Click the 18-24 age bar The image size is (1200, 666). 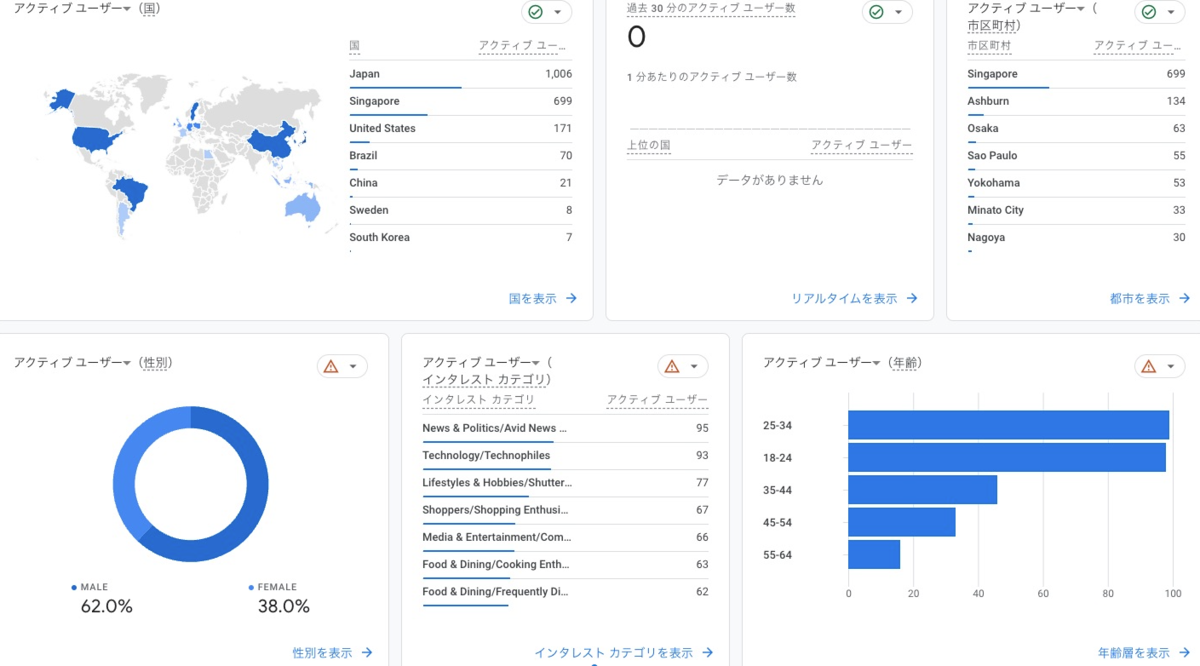click(x=1007, y=457)
